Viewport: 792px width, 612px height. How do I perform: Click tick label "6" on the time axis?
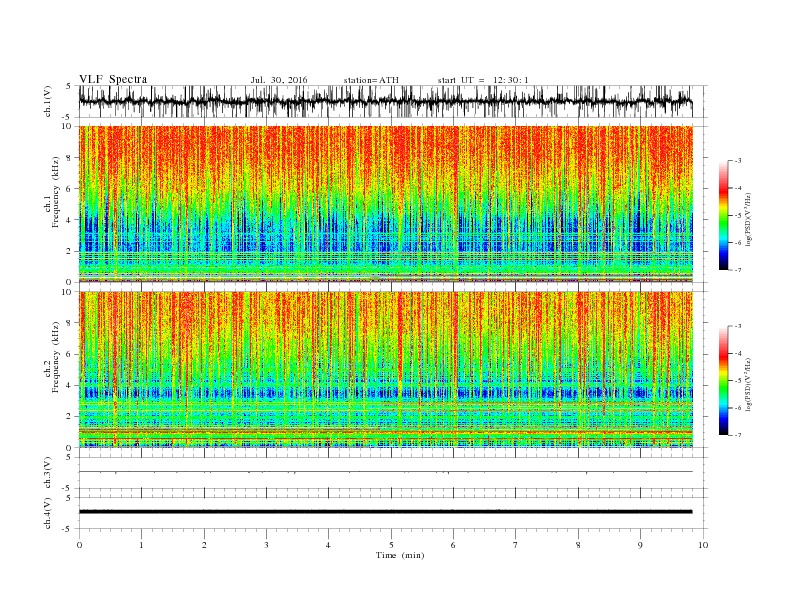coord(453,545)
